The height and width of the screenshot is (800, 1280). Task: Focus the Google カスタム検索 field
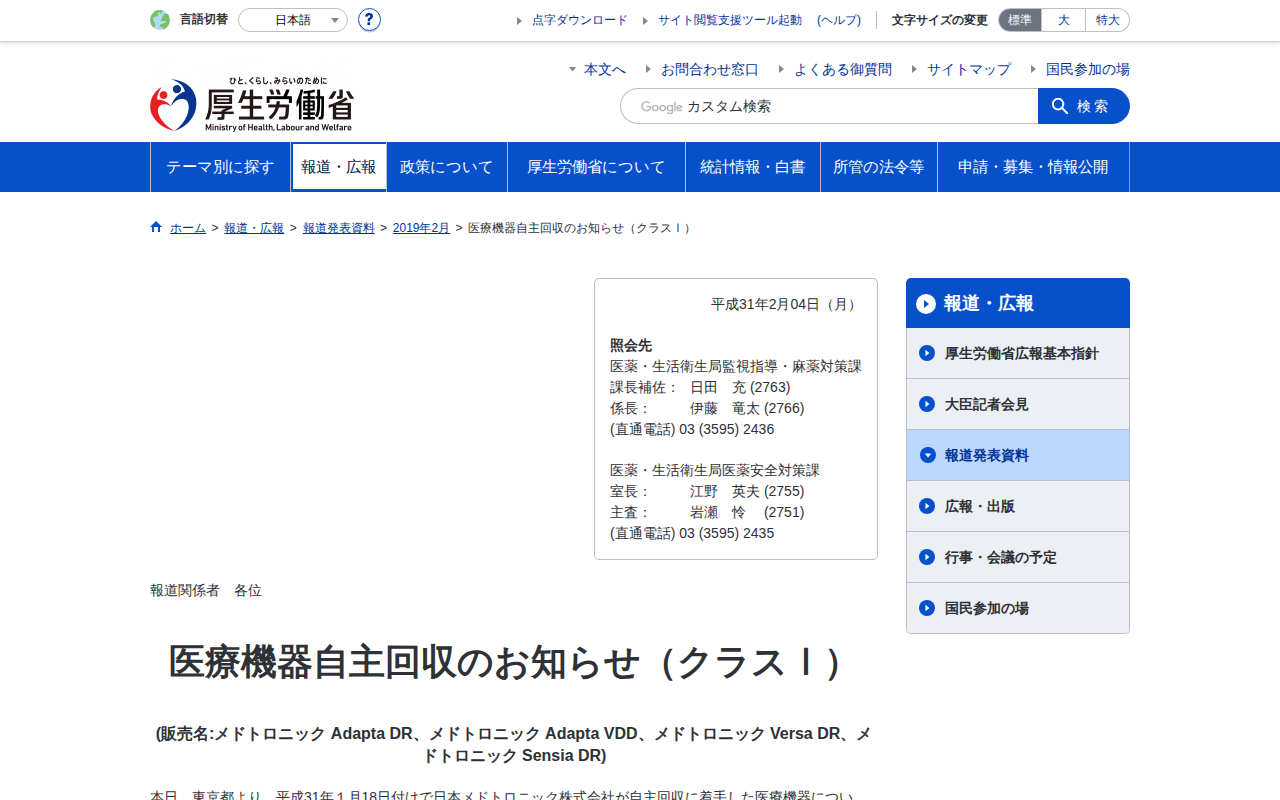pyautogui.click(x=829, y=106)
